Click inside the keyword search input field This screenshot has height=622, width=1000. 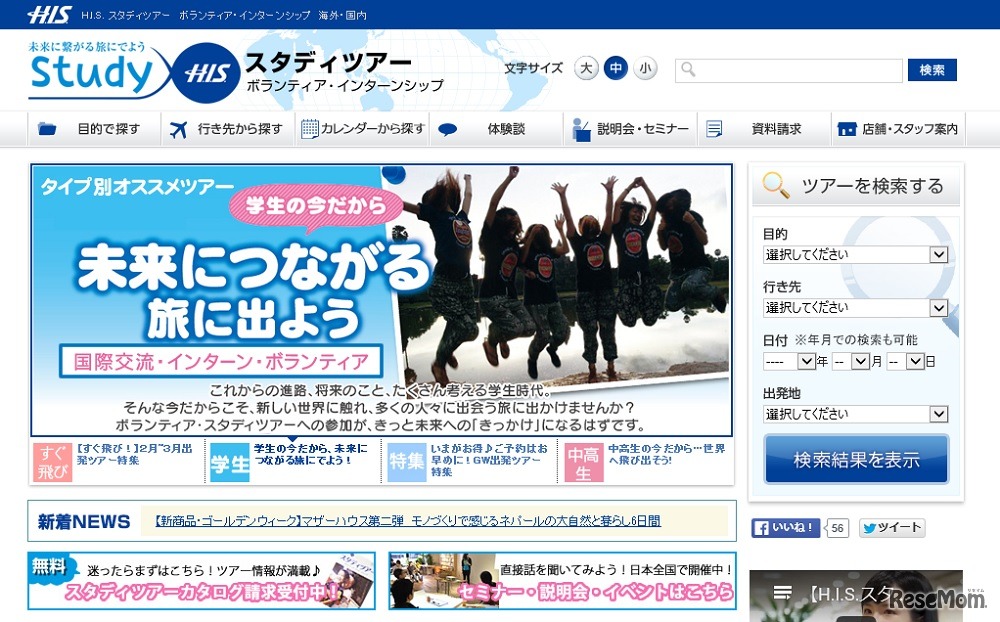pyautogui.click(x=790, y=70)
